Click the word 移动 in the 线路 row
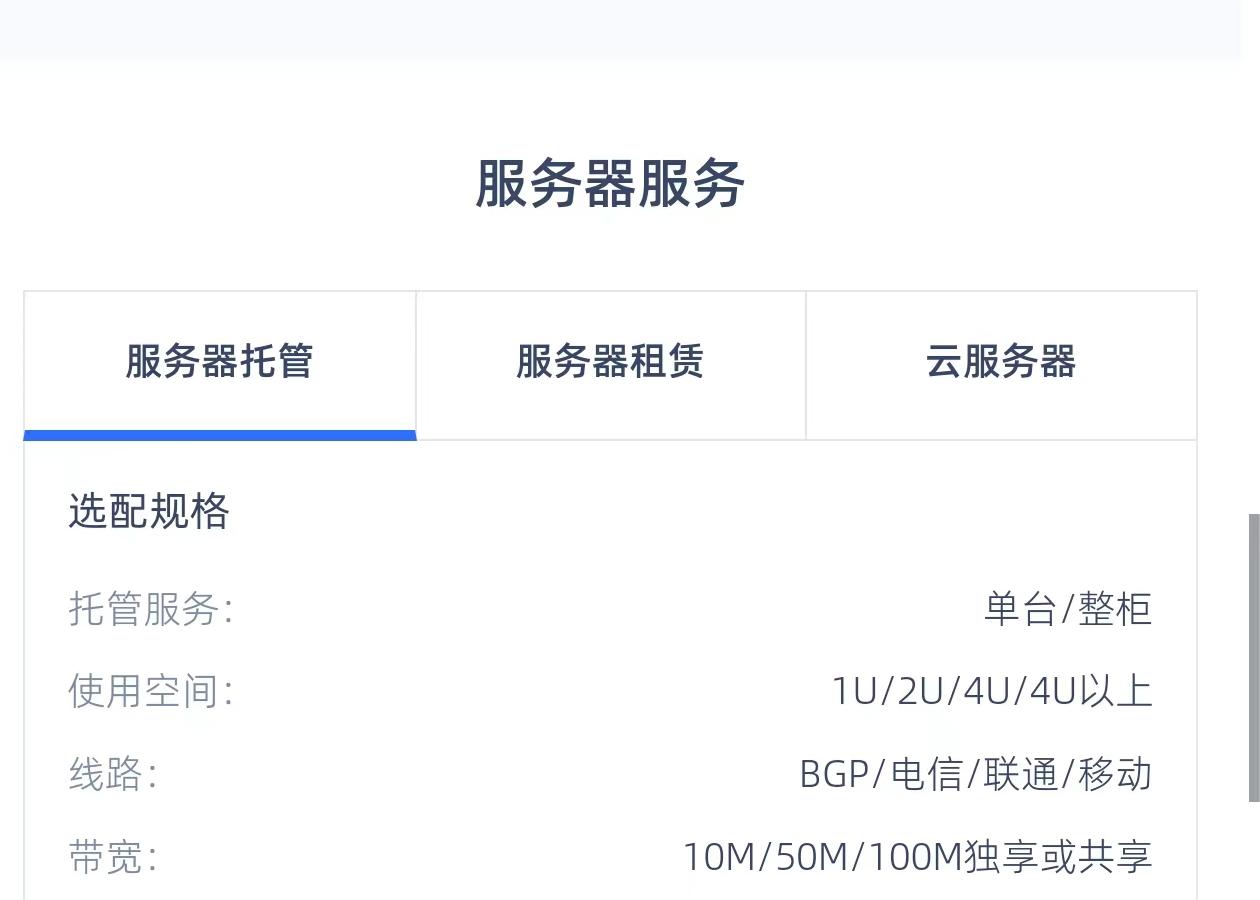The height and width of the screenshot is (900, 1260). (x=1115, y=774)
